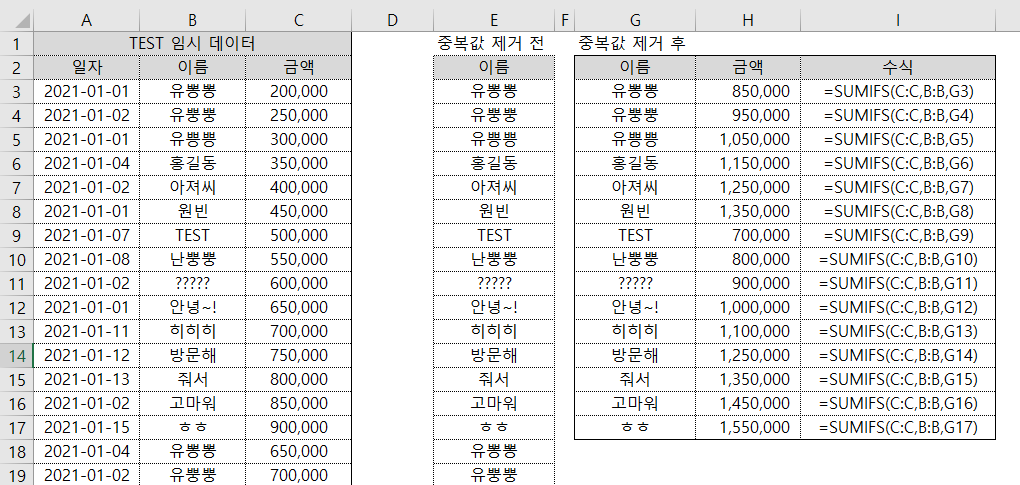Click date cell 2021-01-11
The image size is (1020, 485).
coord(86,332)
